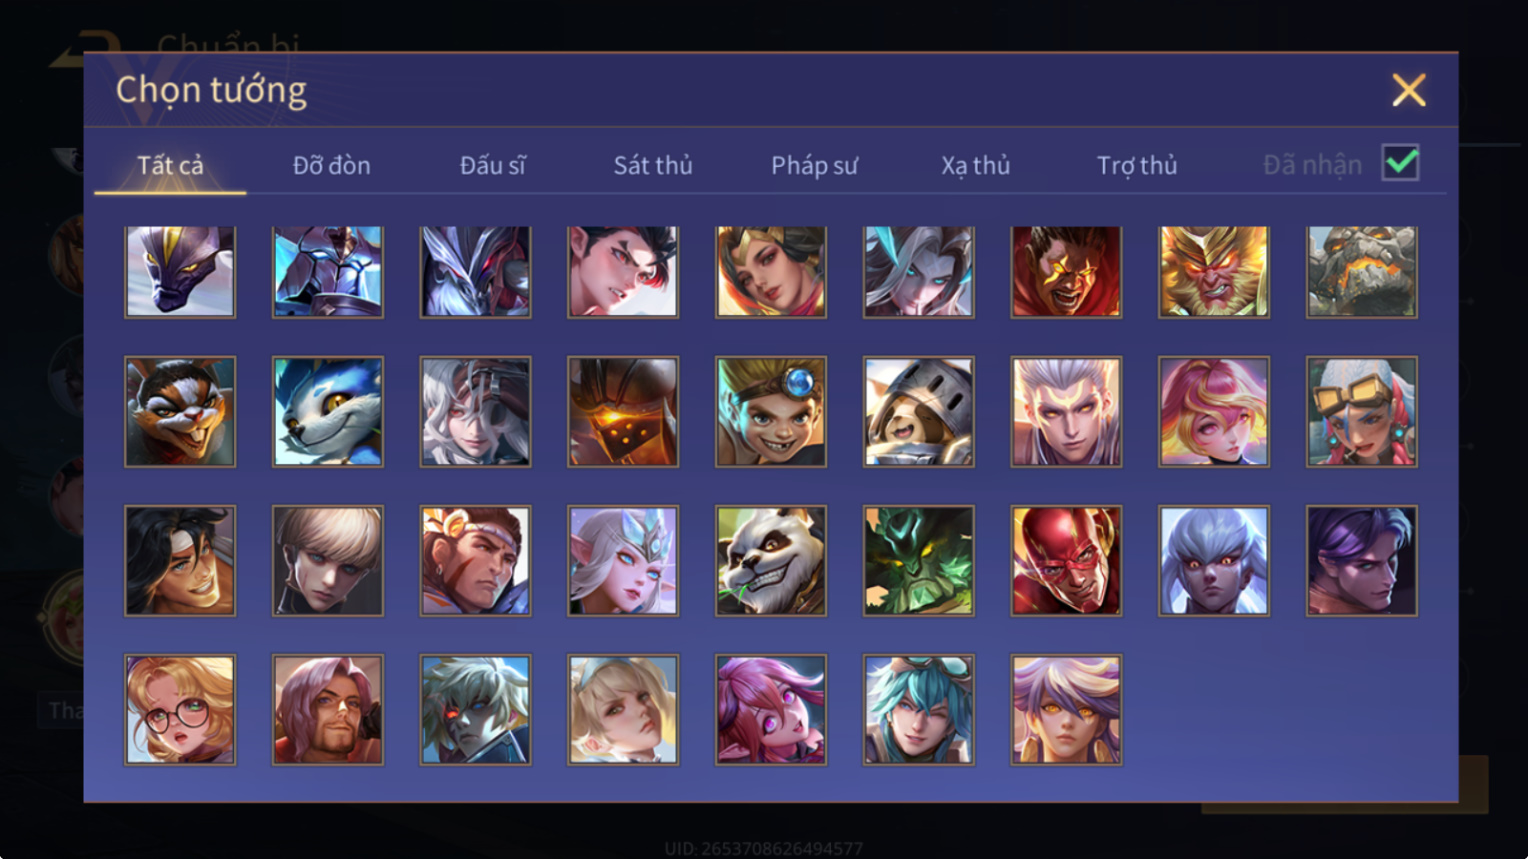Switch to the Đỡ đòn tab

tap(331, 165)
